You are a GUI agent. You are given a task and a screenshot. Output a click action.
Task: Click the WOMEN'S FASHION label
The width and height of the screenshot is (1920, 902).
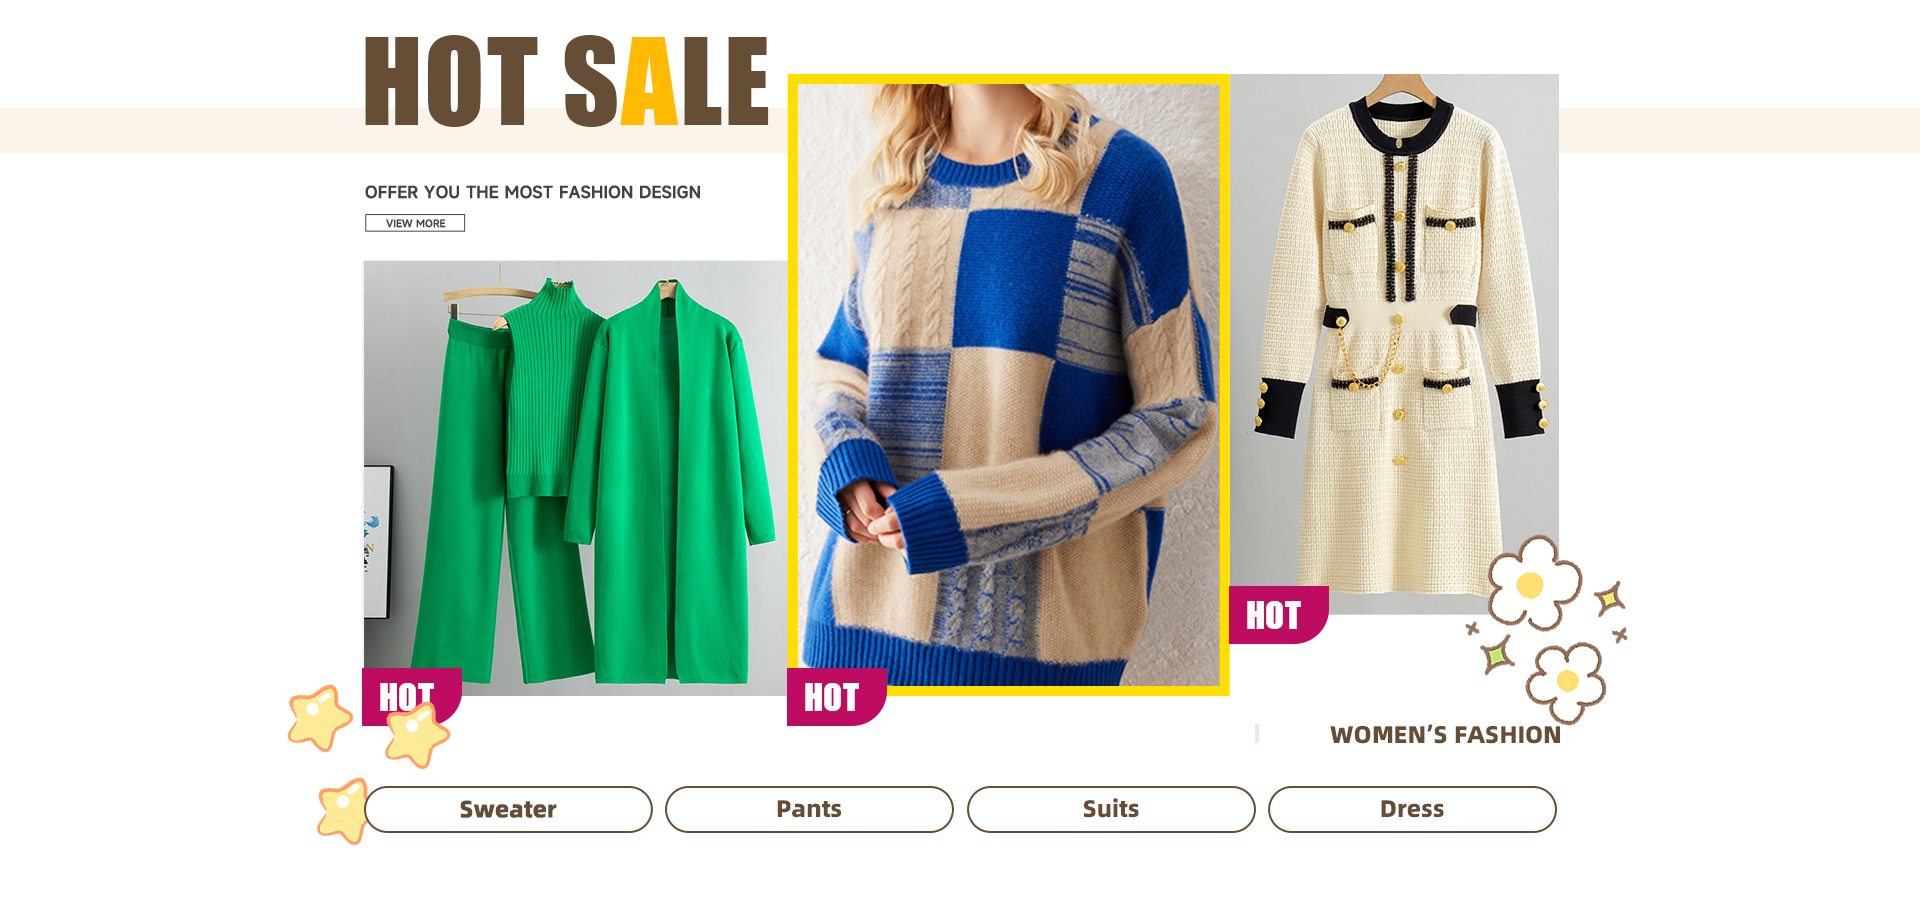point(1445,735)
